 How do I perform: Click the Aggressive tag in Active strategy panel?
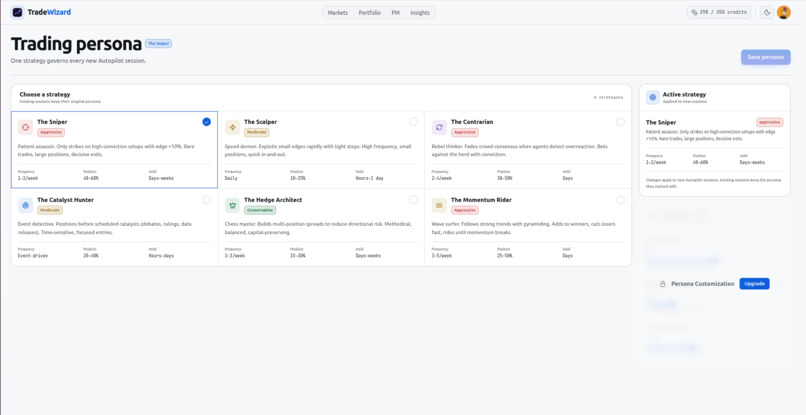pyautogui.click(x=770, y=122)
